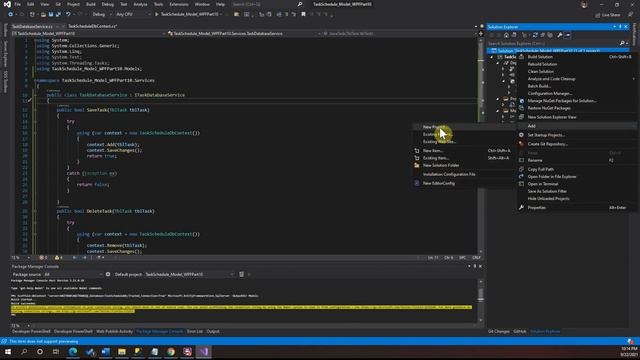Open the Build menu
This screenshot has width=640, height=360.
click(91, 4)
